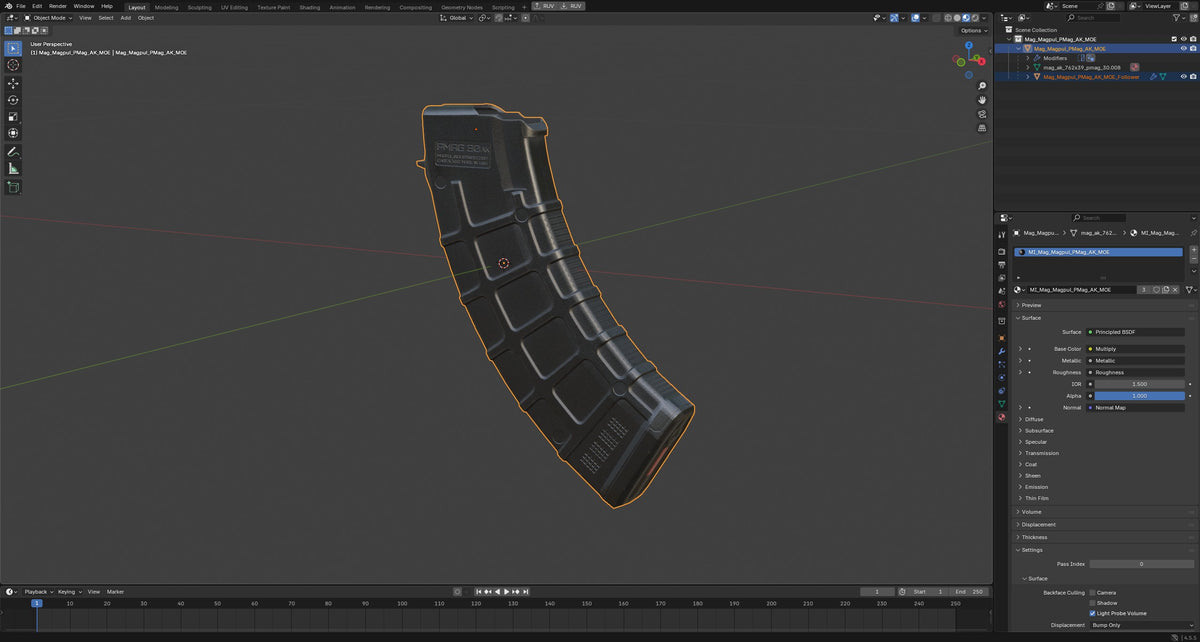Image resolution: width=1200 pixels, height=642 pixels.
Task: Click the fake user shield icon for material
Action: [x=1157, y=289]
